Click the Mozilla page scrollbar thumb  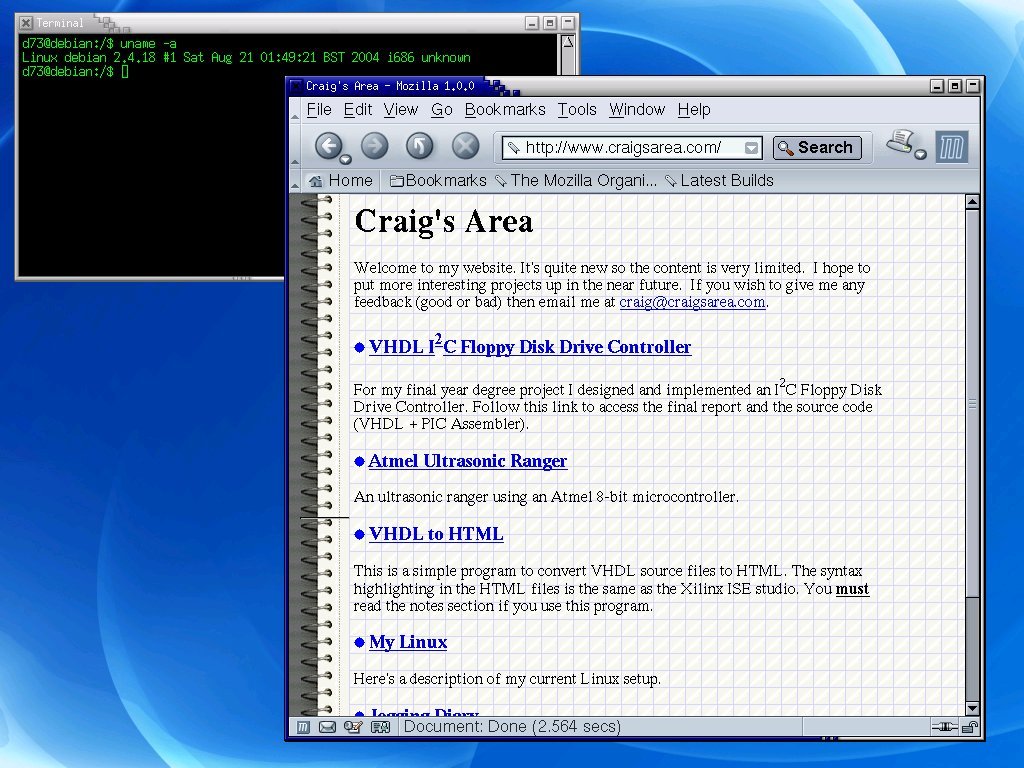click(972, 403)
